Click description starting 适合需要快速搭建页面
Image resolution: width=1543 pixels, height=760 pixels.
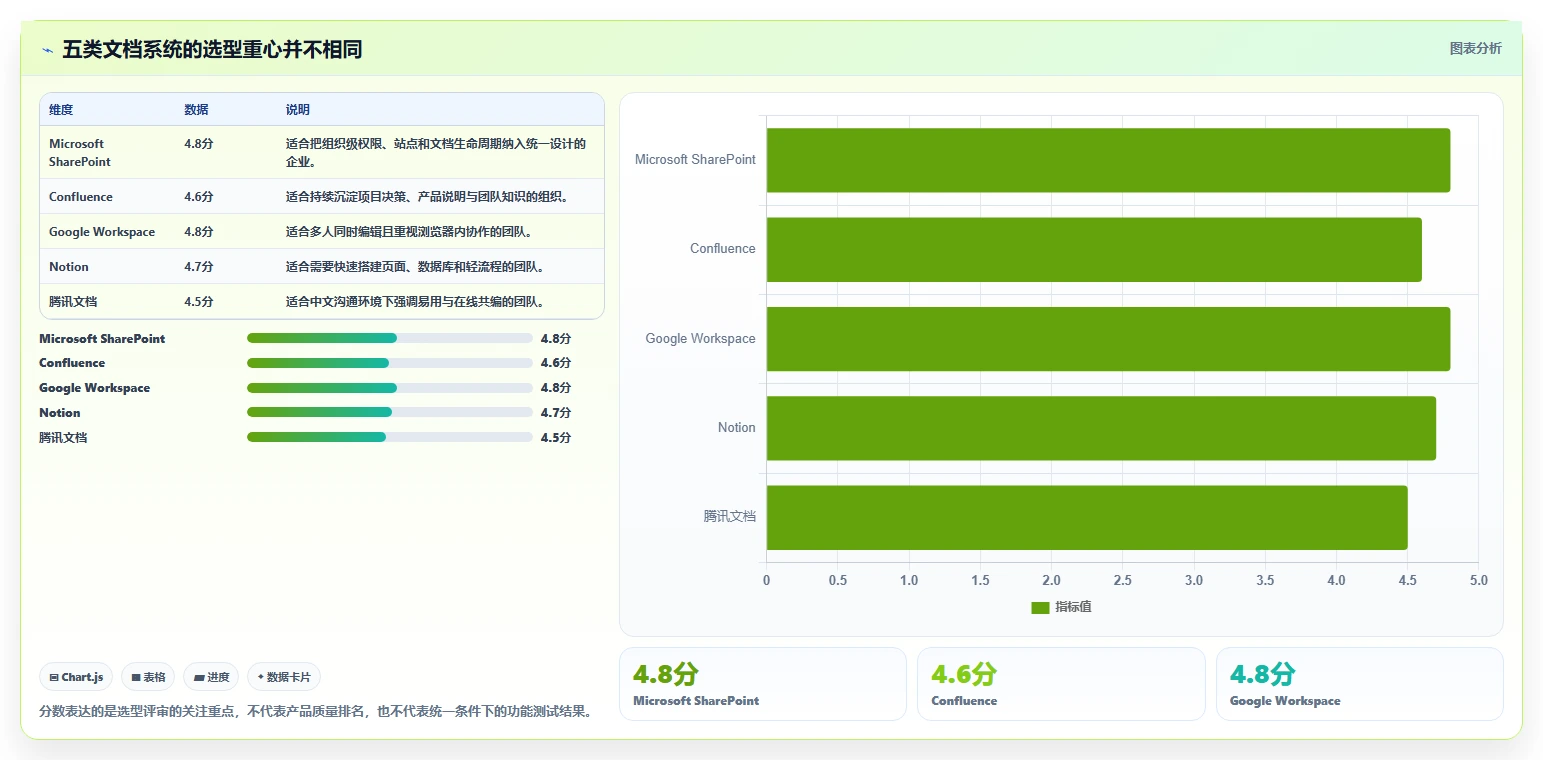point(415,267)
